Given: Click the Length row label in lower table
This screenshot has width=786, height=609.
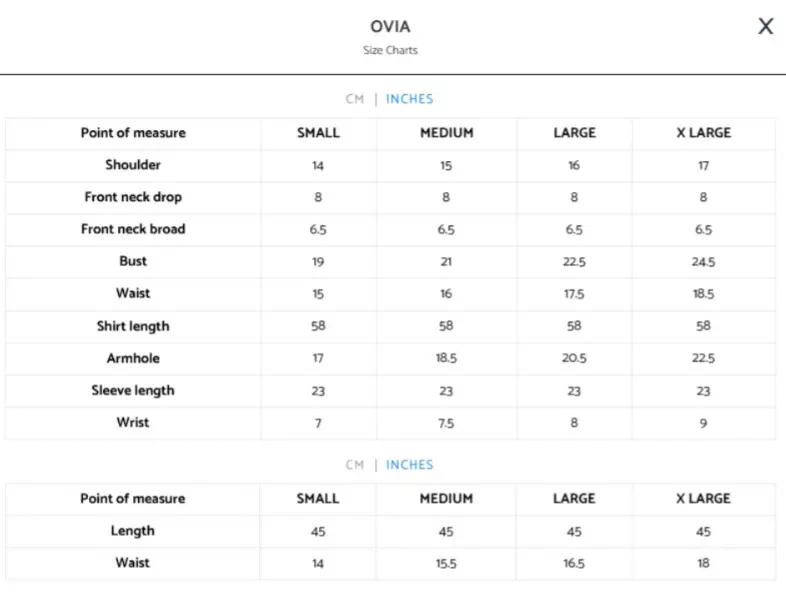Looking at the screenshot, I should 133,531.
